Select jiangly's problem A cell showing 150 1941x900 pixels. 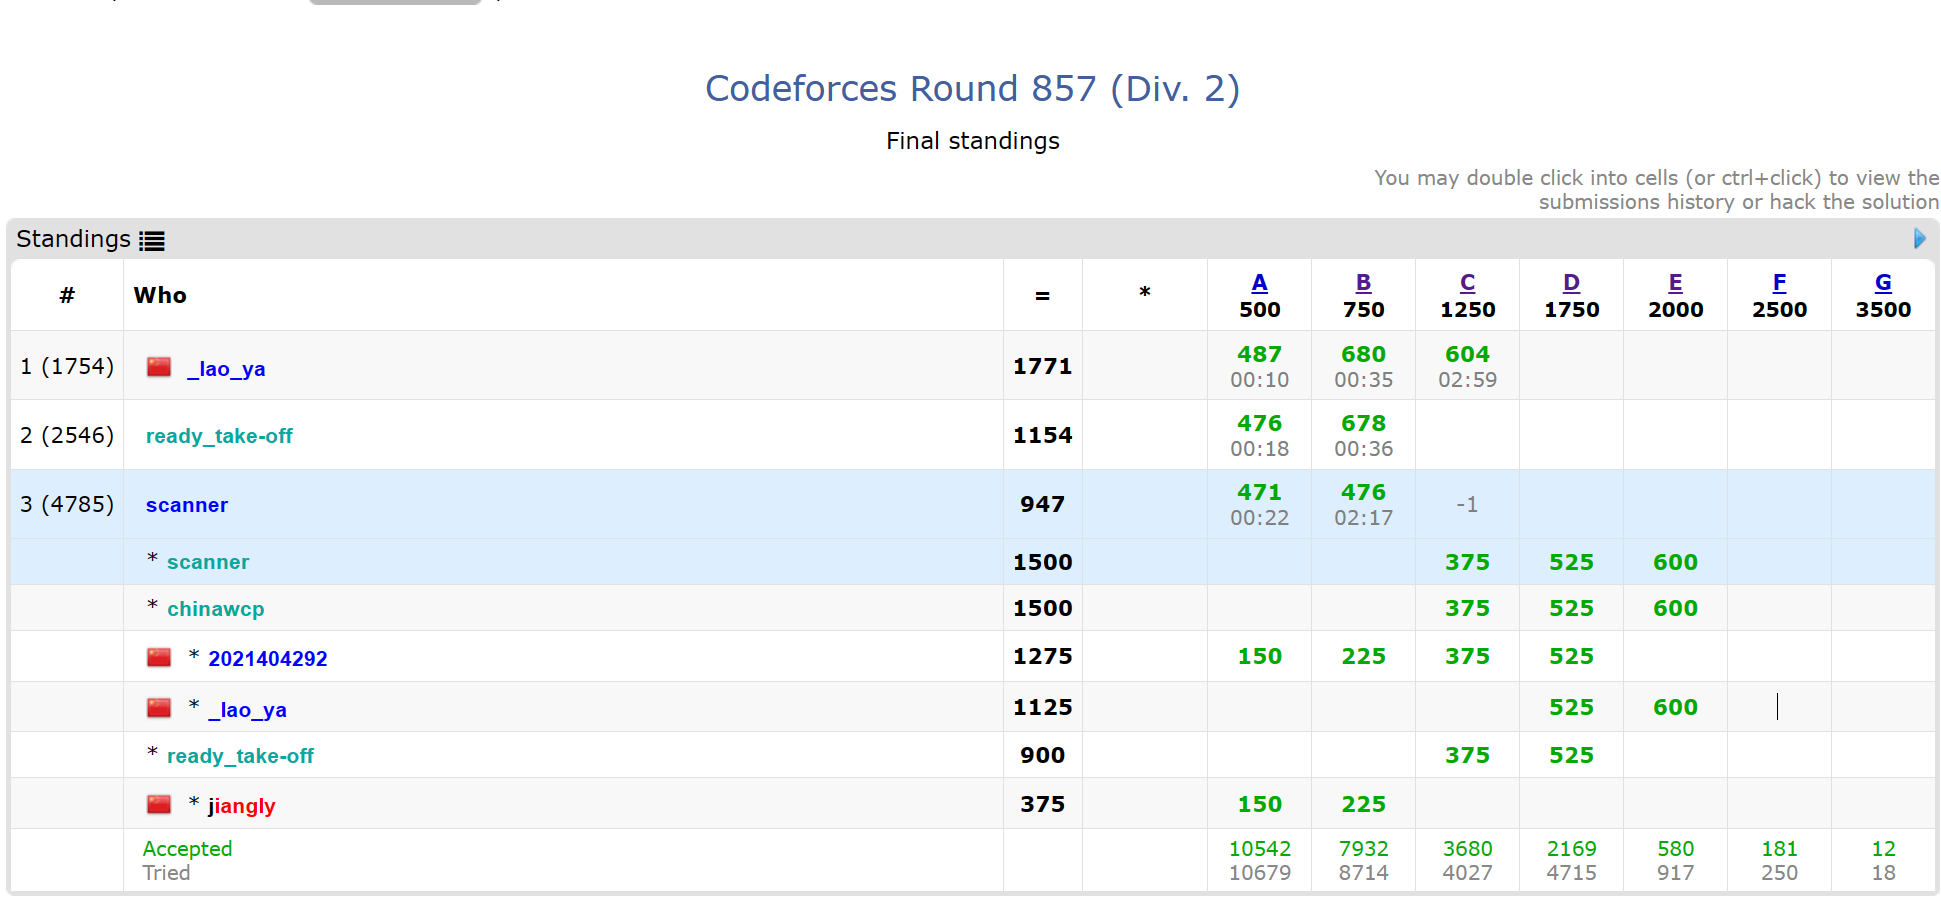pos(1259,804)
